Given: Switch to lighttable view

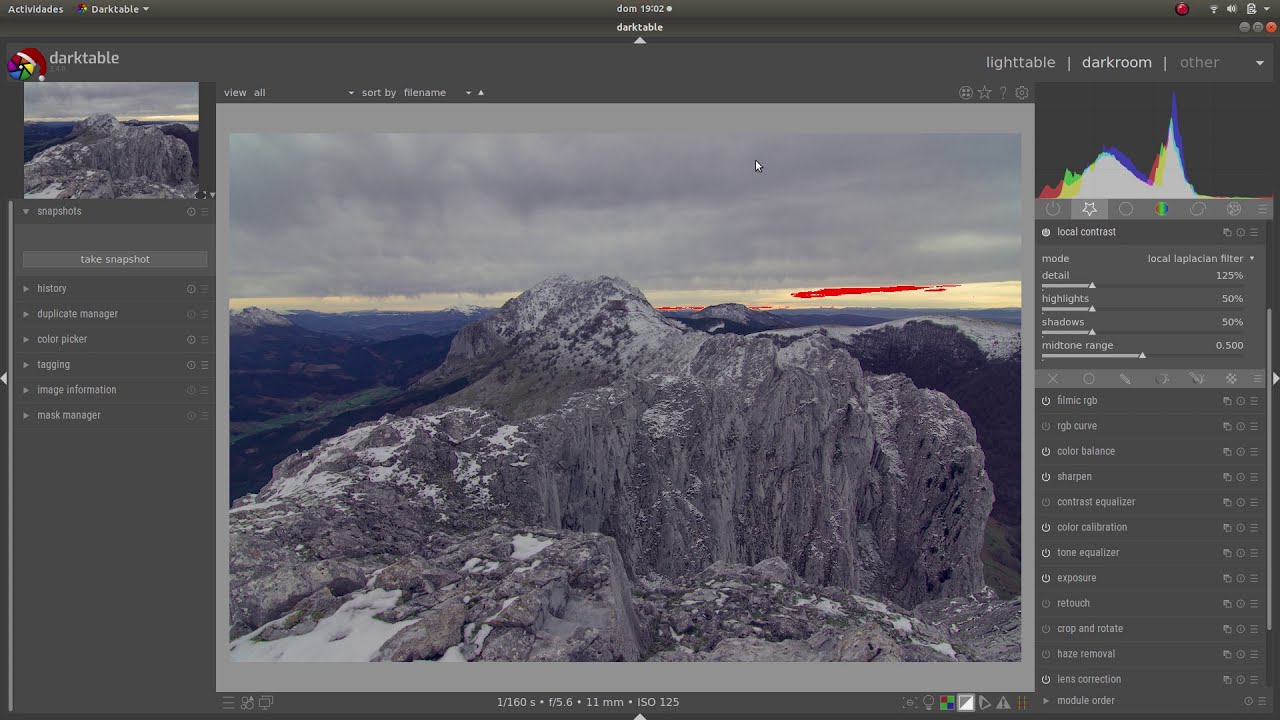Looking at the screenshot, I should [x=1020, y=62].
